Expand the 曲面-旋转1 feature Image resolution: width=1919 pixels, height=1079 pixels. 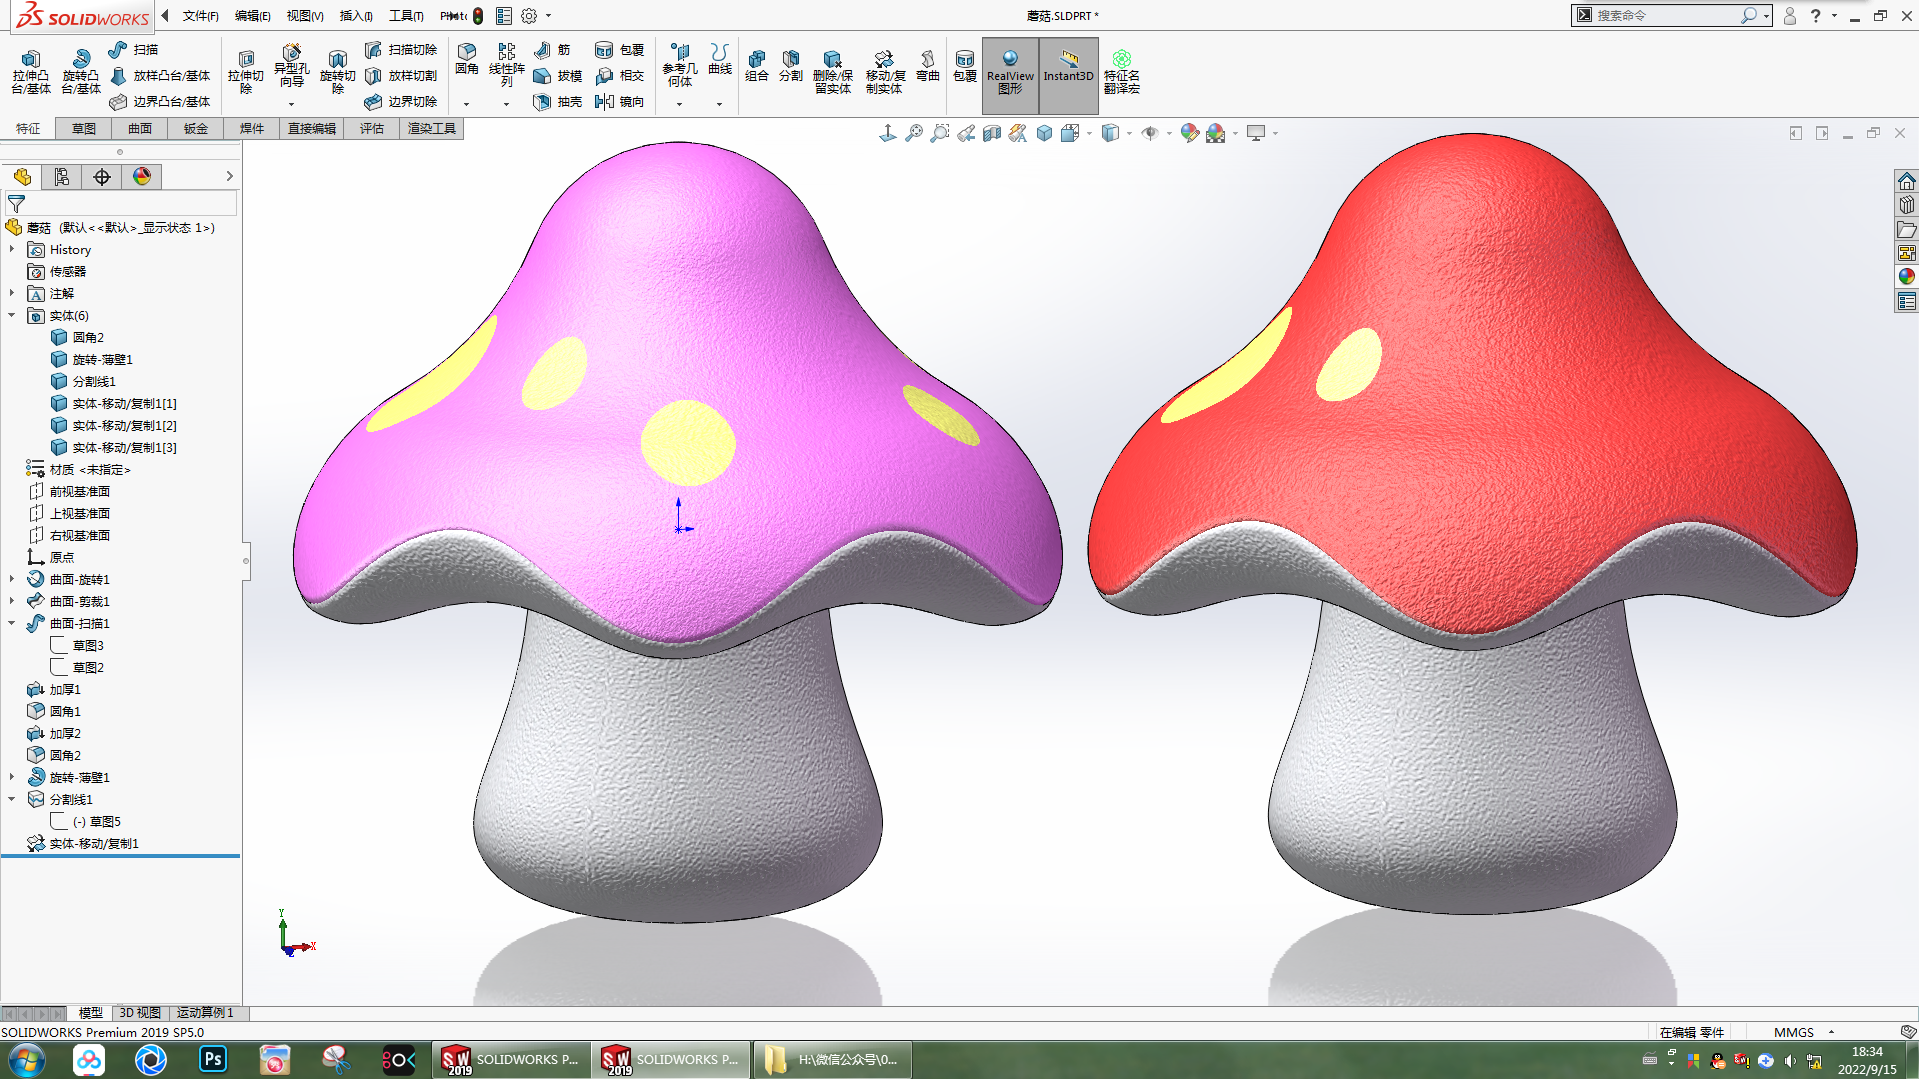click(x=12, y=580)
